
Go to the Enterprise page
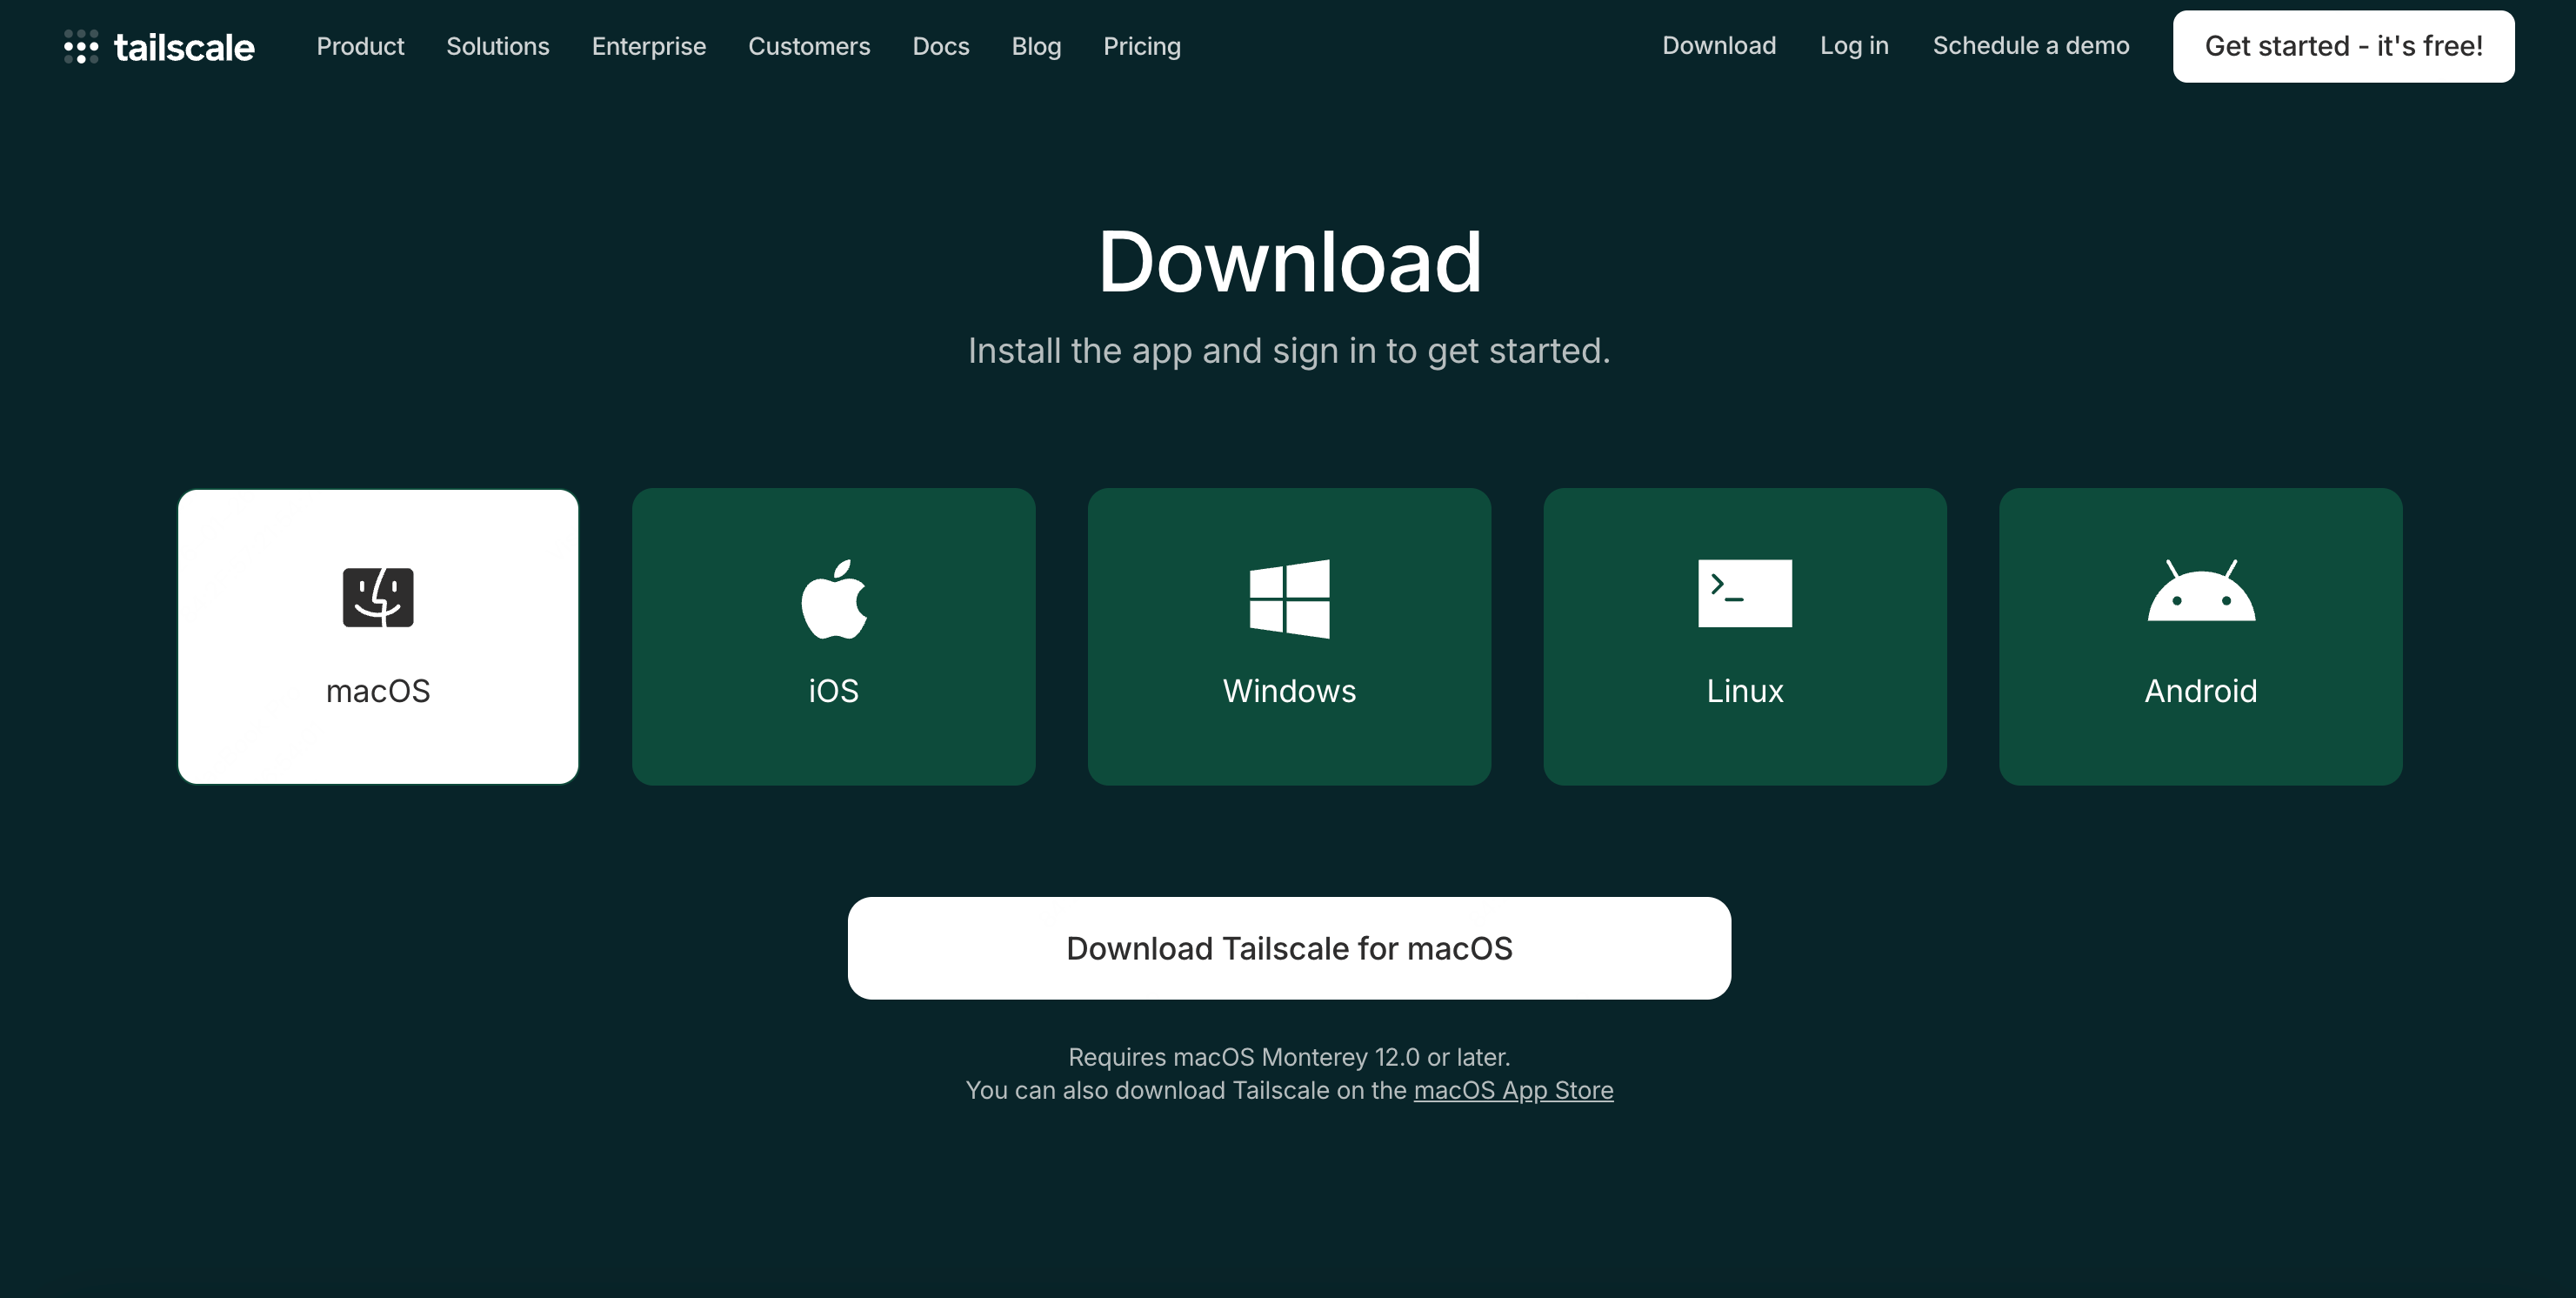tap(649, 46)
